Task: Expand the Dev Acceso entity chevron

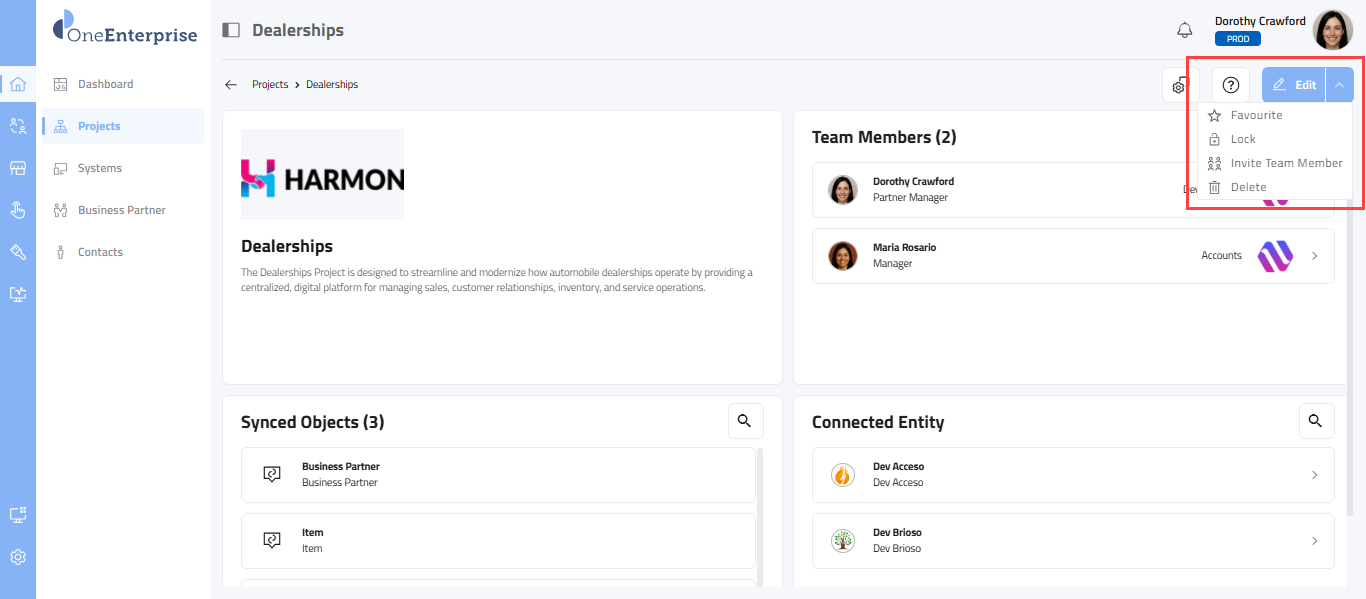Action: click(1315, 475)
